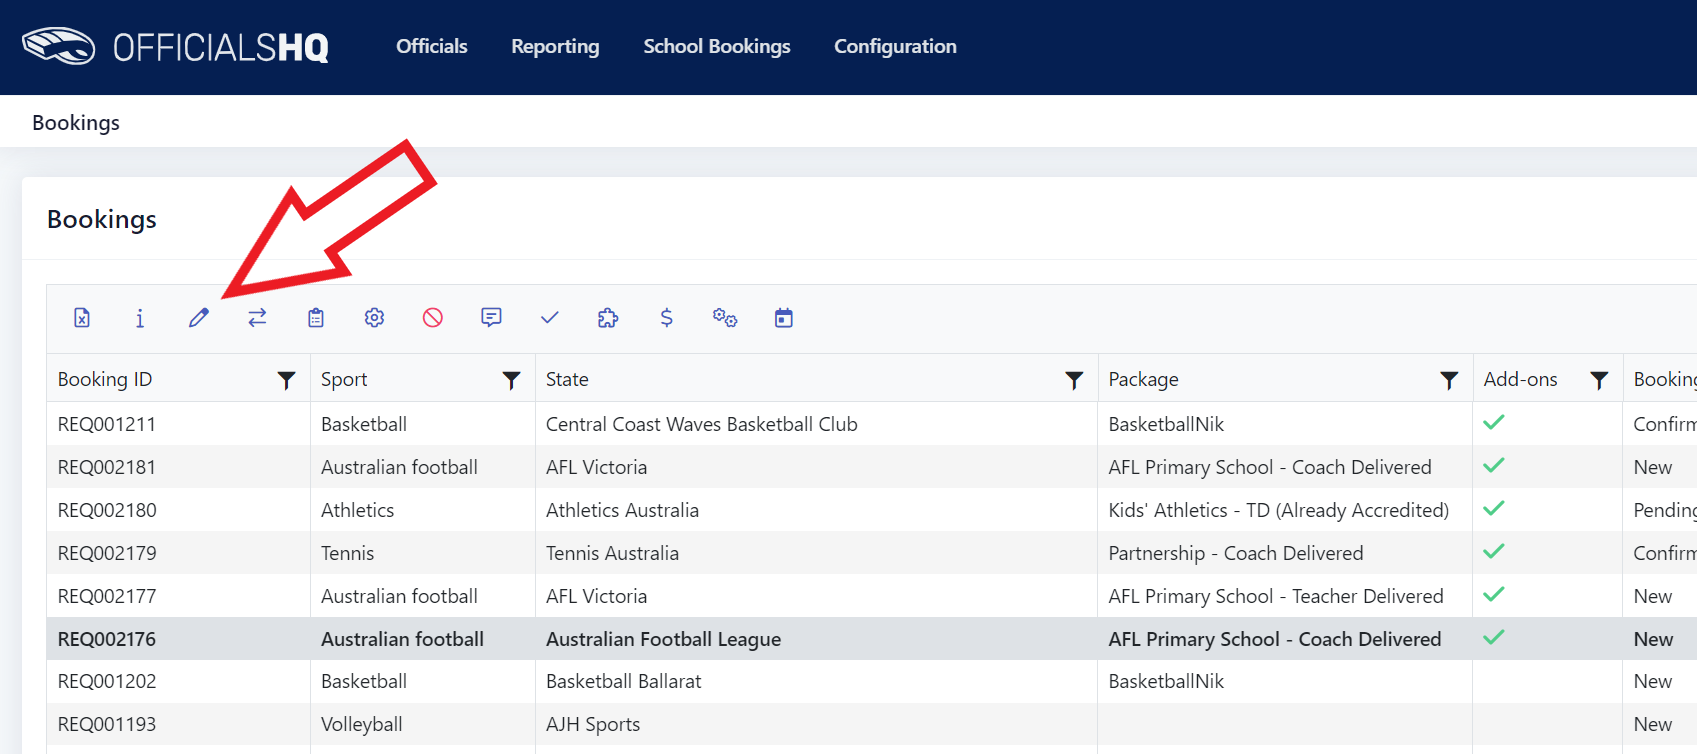Sort by Booking ID column header
Screen dimensions: 1697x754
105,379
